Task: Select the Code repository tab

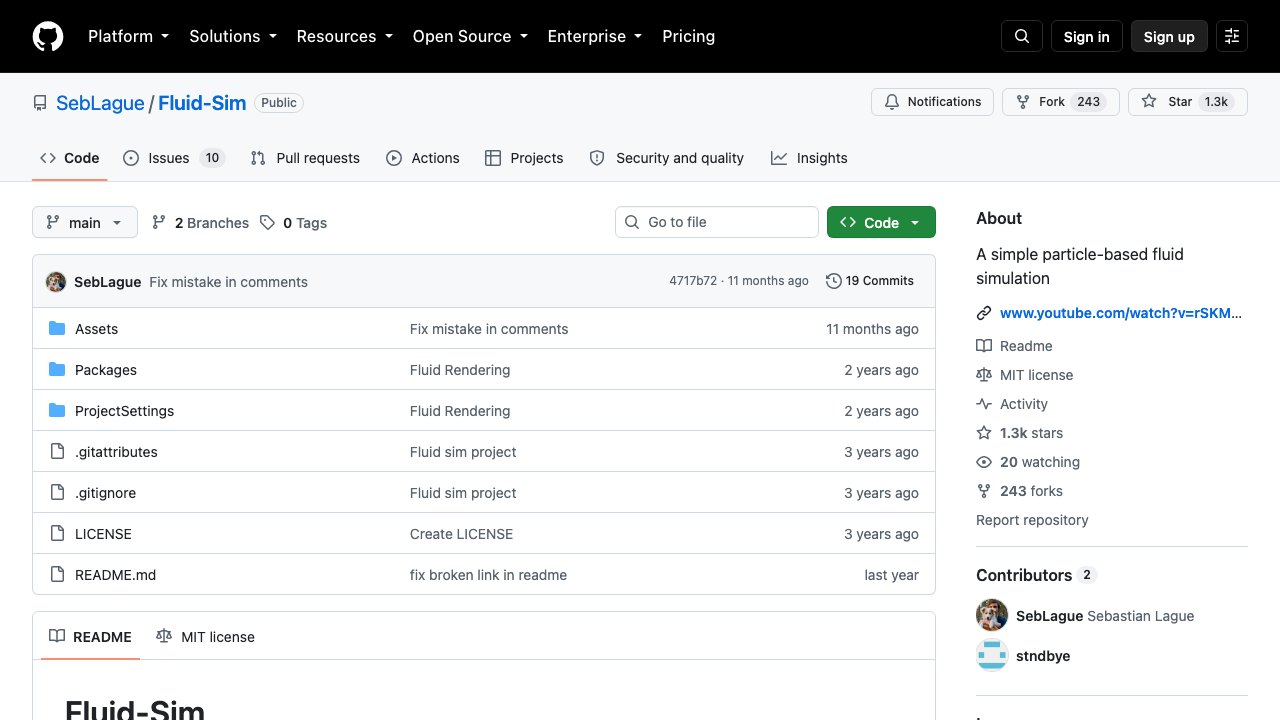Action: 70,158
